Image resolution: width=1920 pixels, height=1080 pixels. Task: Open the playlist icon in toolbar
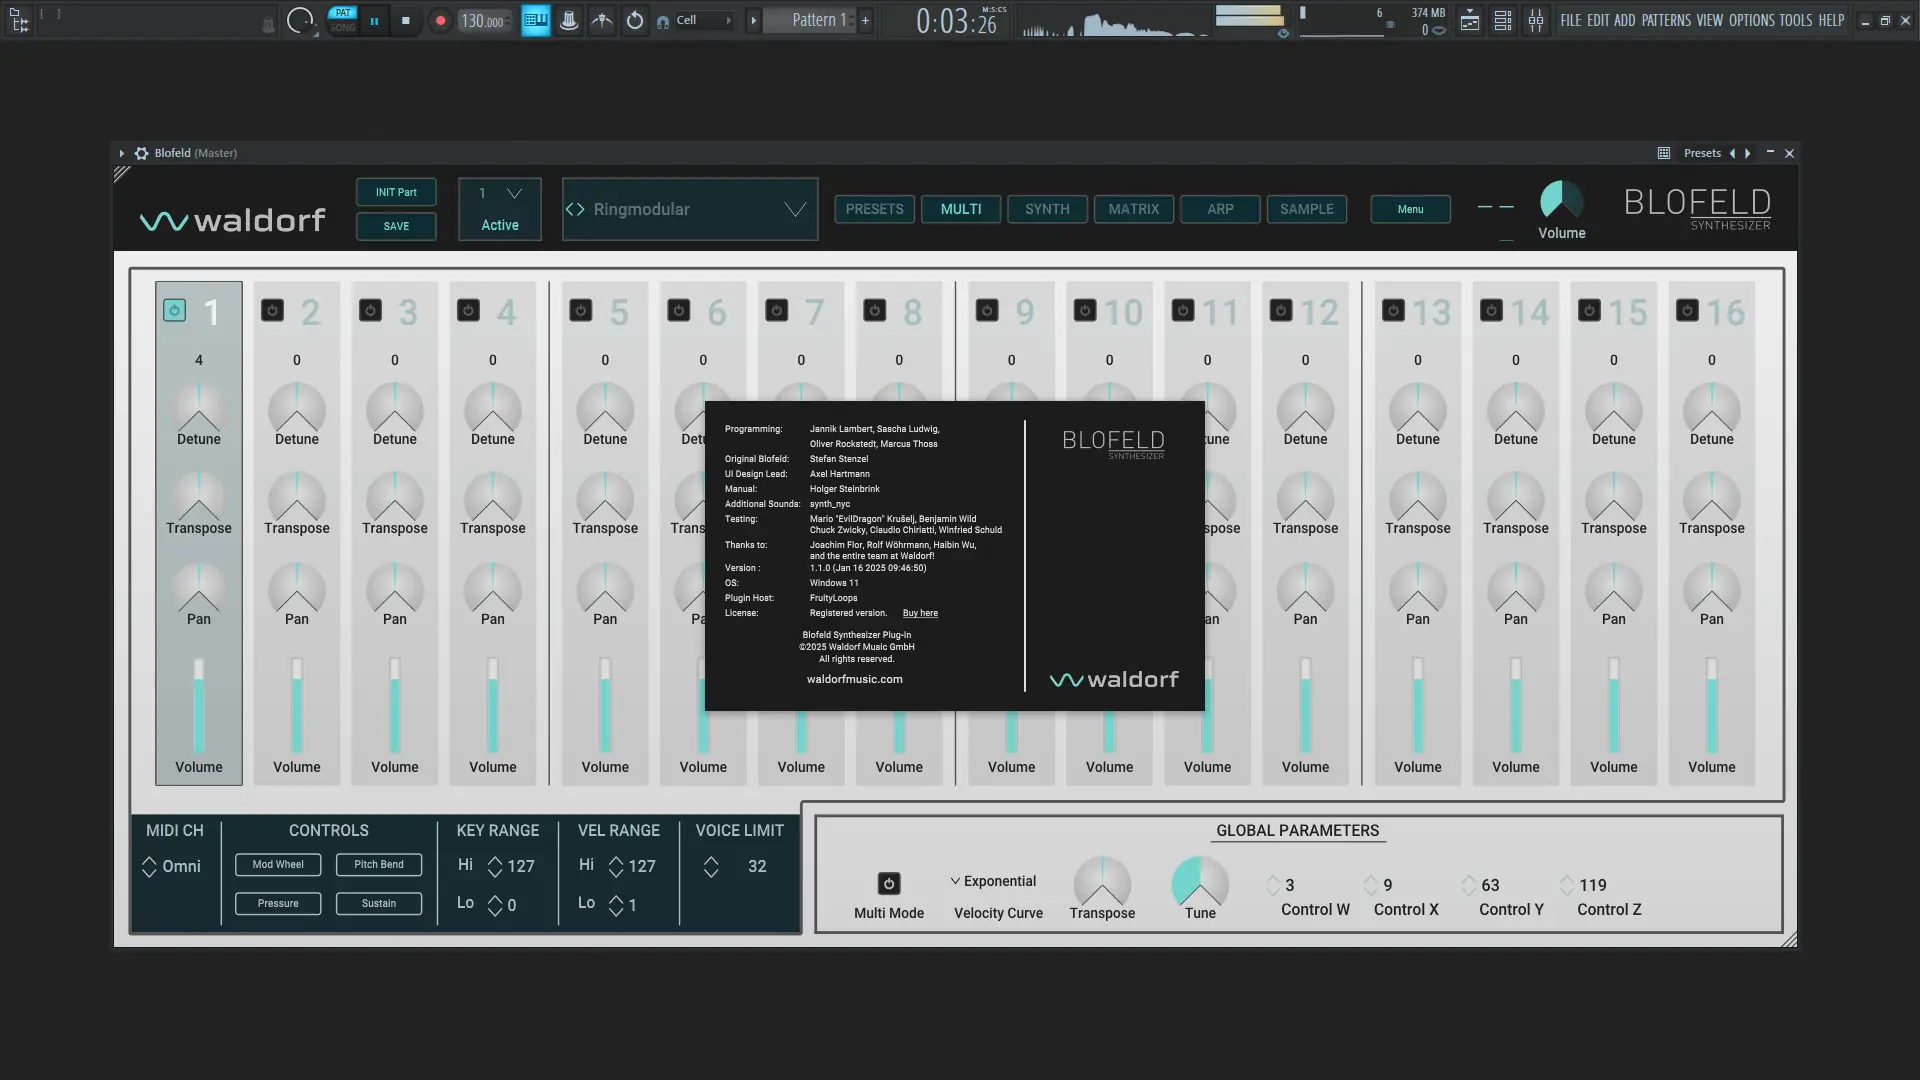point(1470,20)
